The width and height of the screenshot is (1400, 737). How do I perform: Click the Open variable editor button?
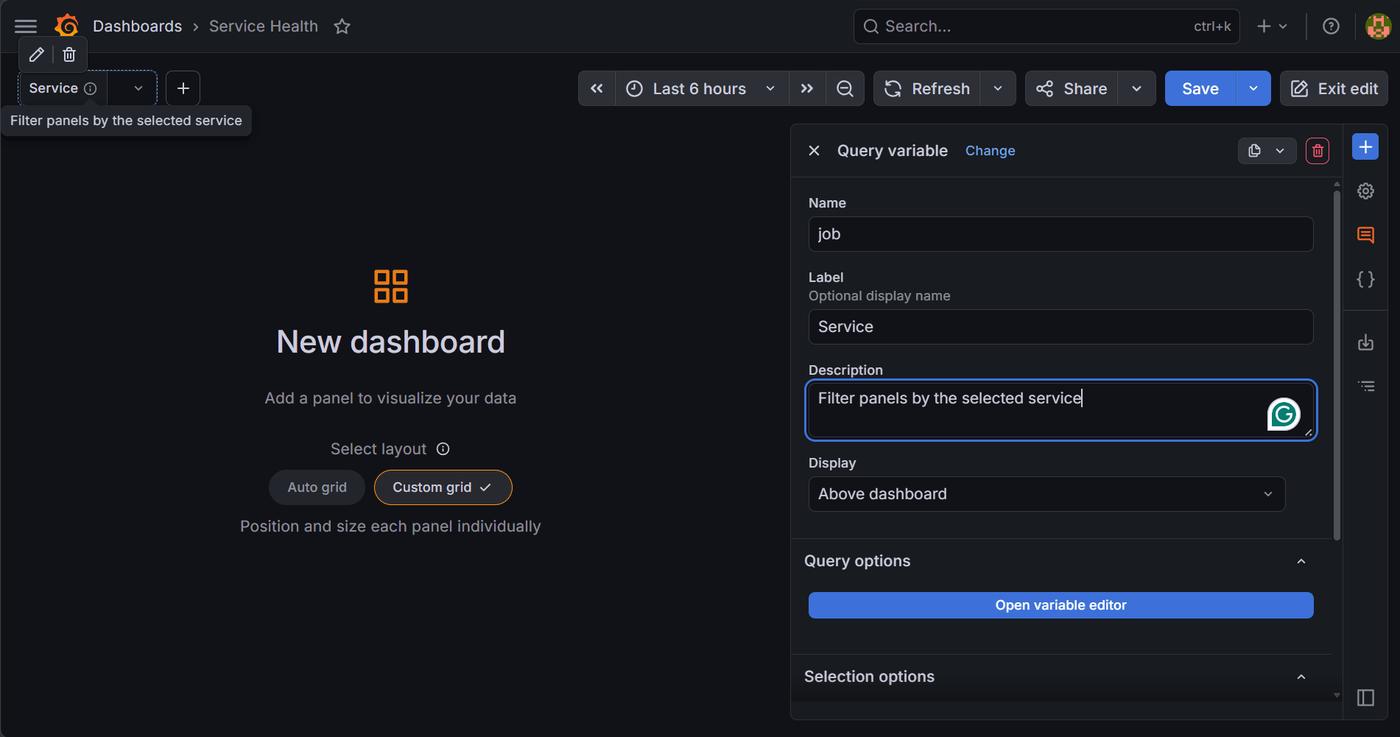point(1060,605)
